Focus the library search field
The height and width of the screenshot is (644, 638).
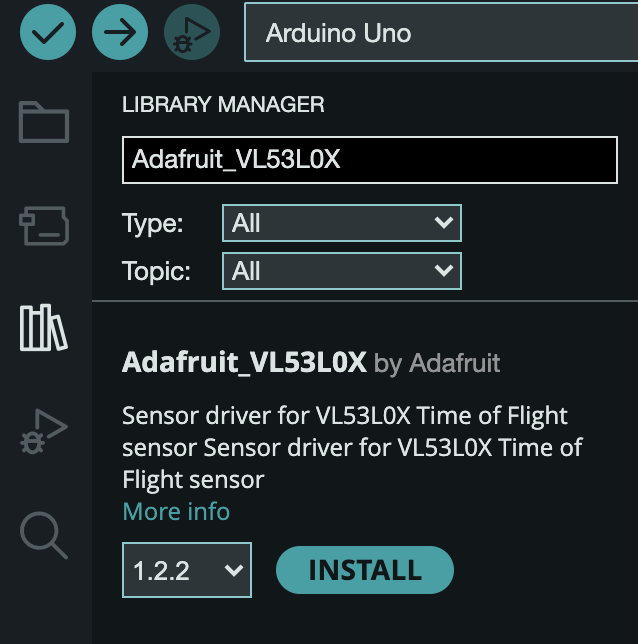pyautogui.click(x=370, y=160)
